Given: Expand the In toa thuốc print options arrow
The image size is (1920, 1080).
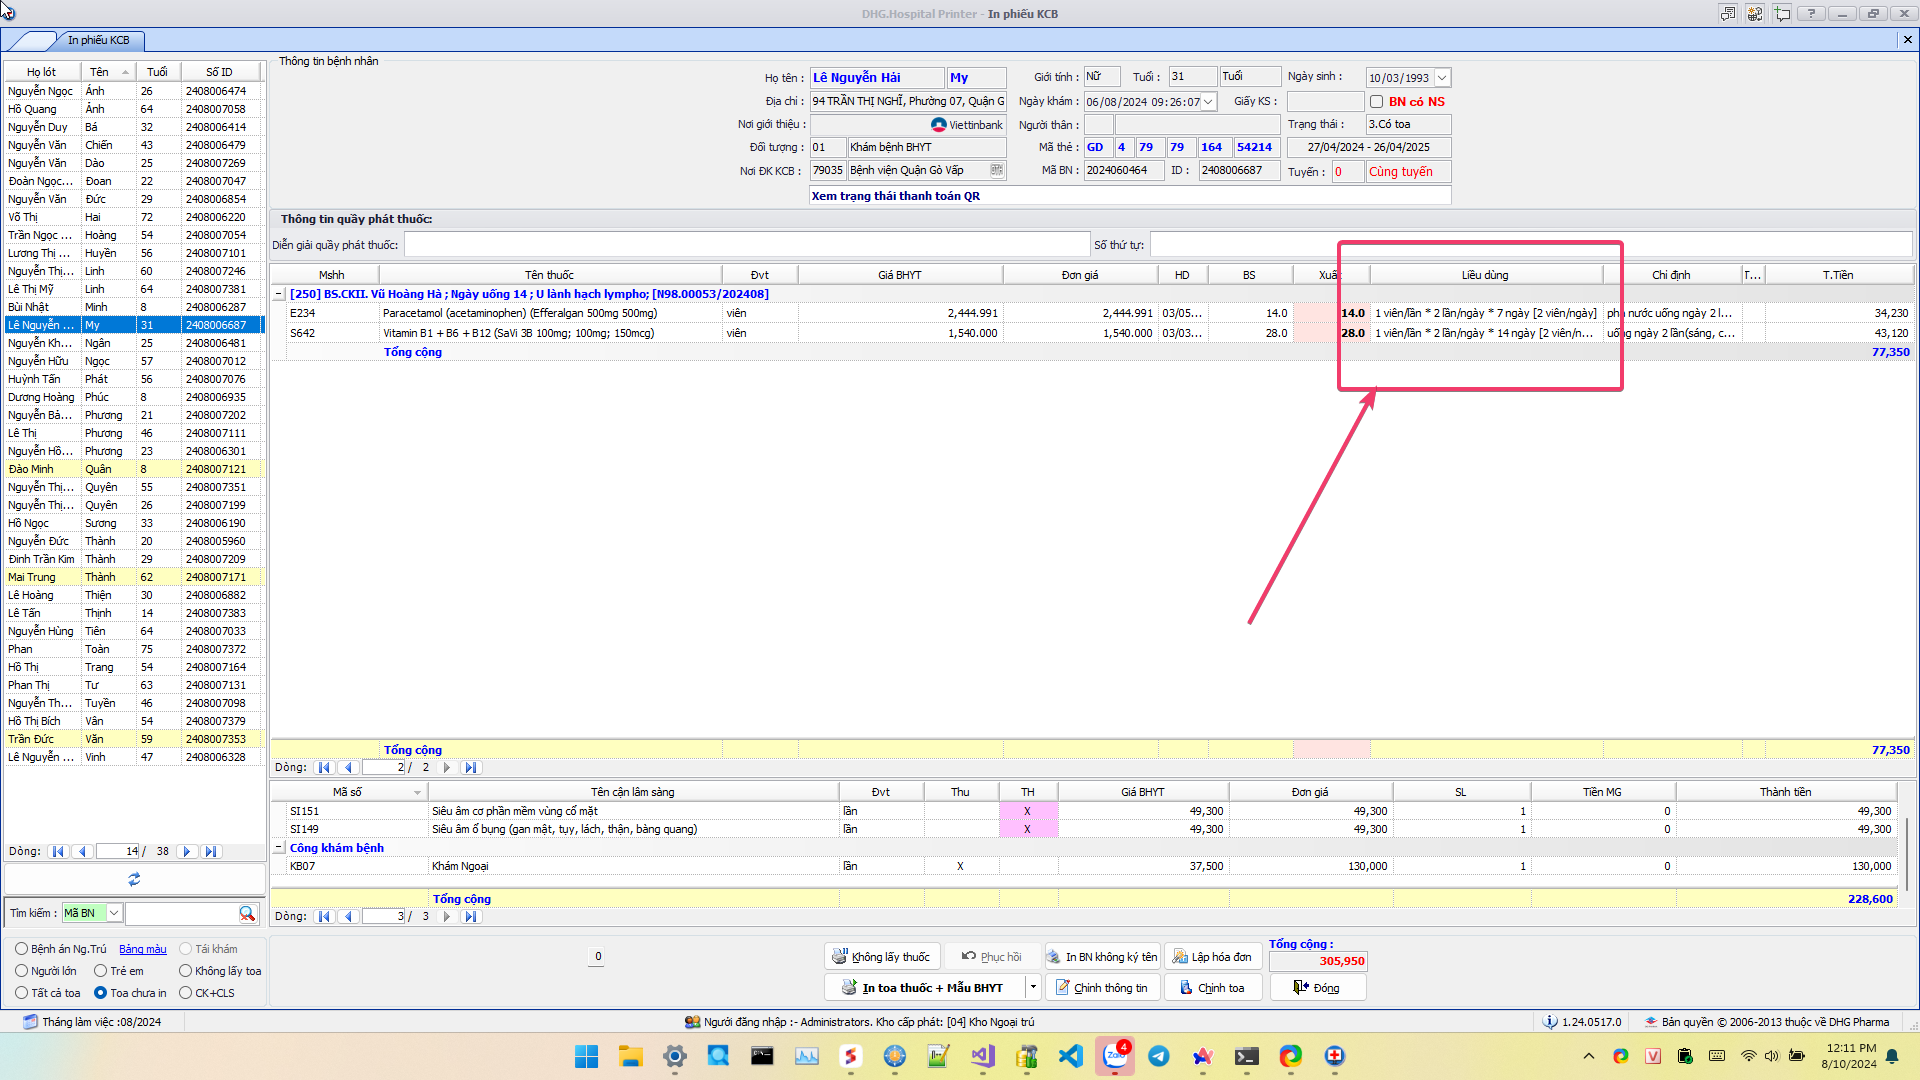Looking at the screenshot, I should 1032,988.
